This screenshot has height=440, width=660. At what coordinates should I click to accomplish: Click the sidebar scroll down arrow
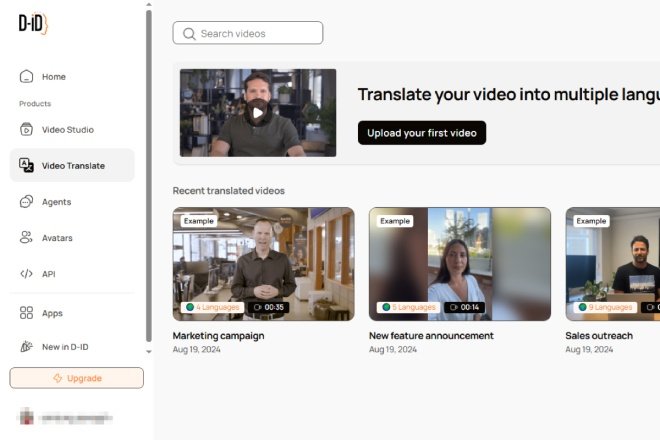[149, 352]
